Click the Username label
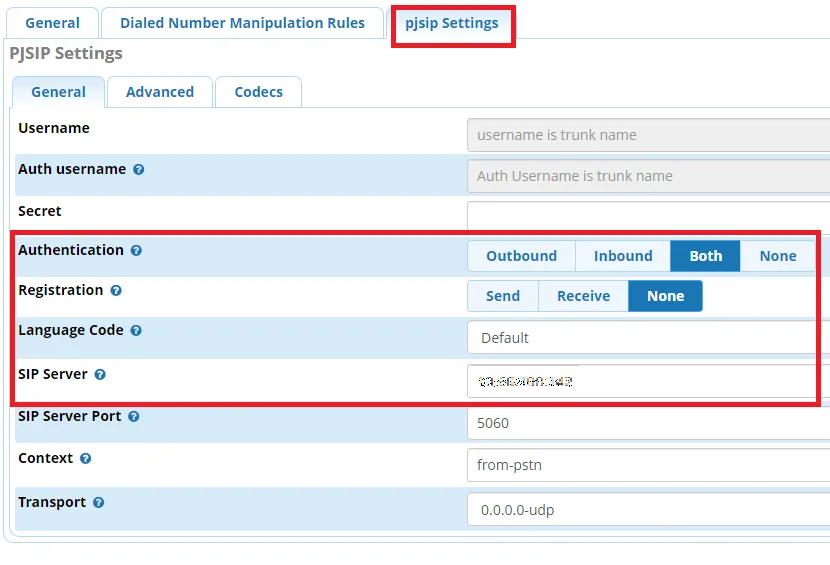 point(54,128)
